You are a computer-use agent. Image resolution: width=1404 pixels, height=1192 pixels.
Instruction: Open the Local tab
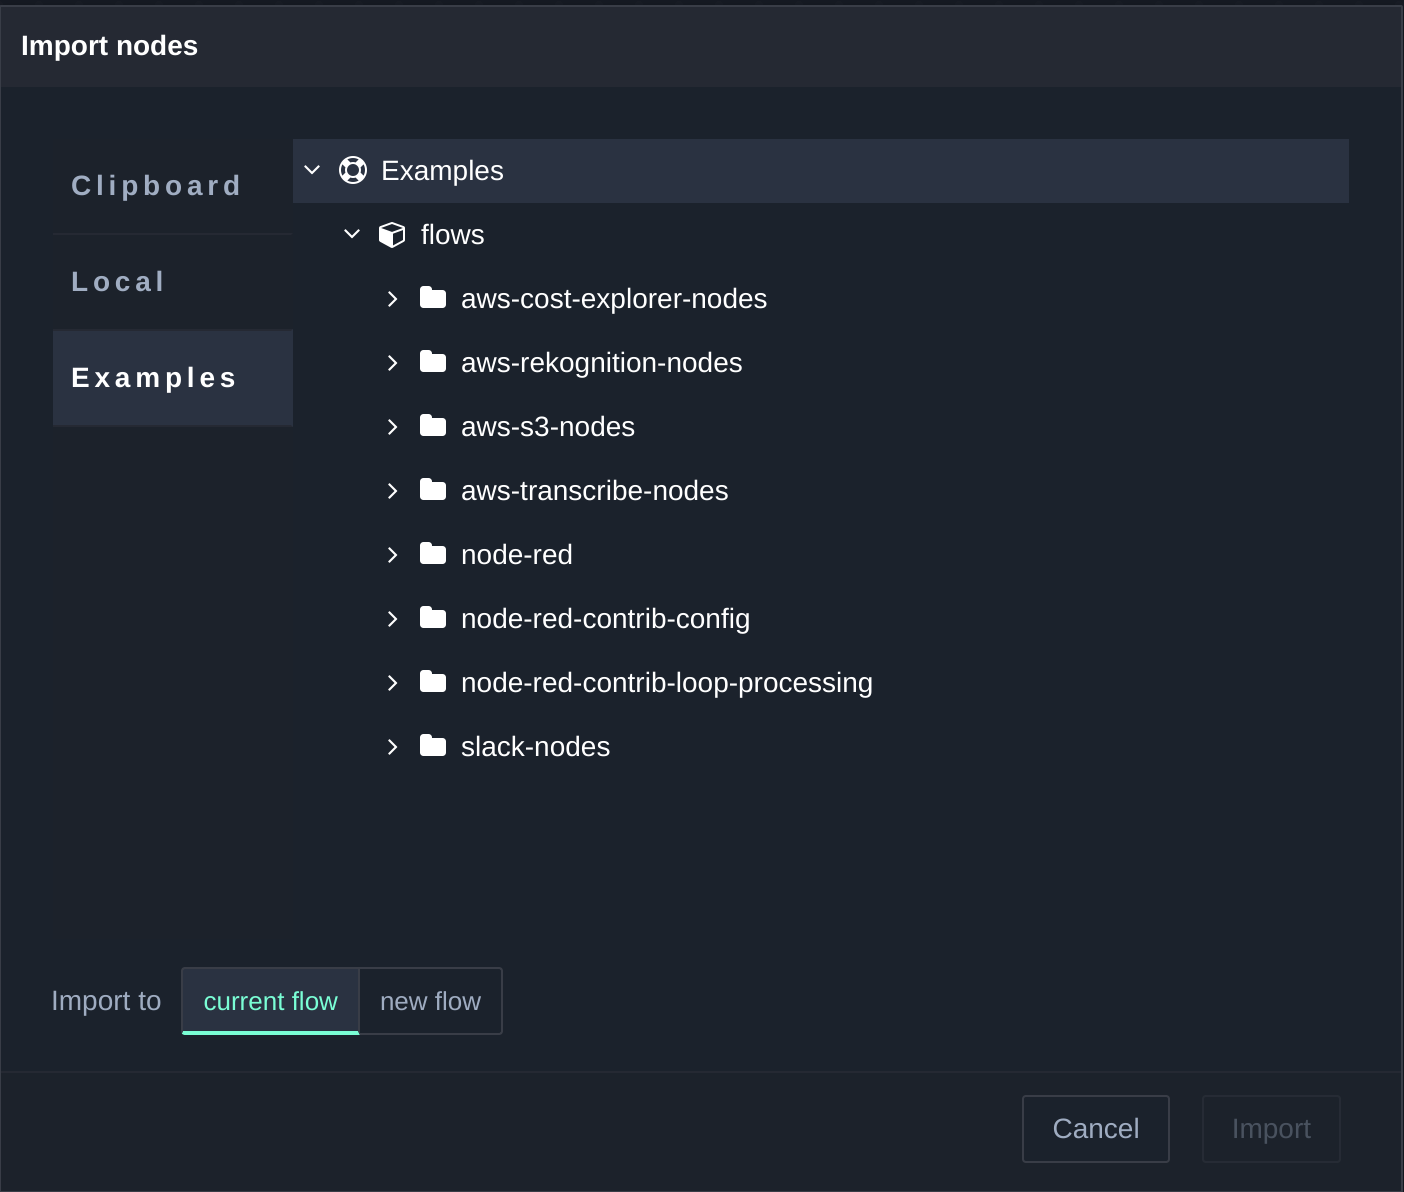point(118,282)
